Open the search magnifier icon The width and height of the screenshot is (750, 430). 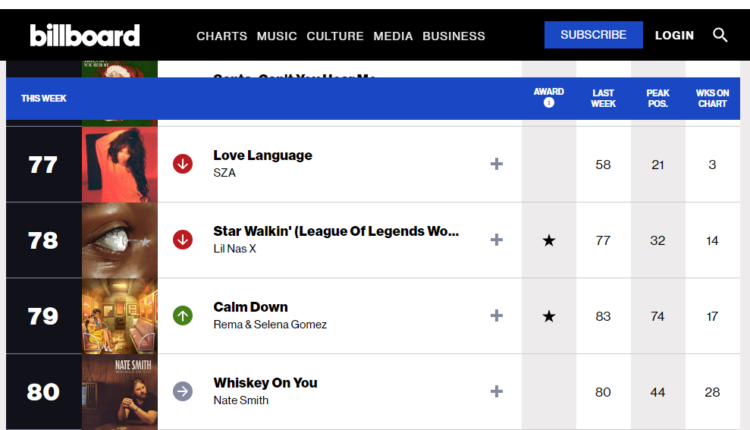tap(720, 35)
